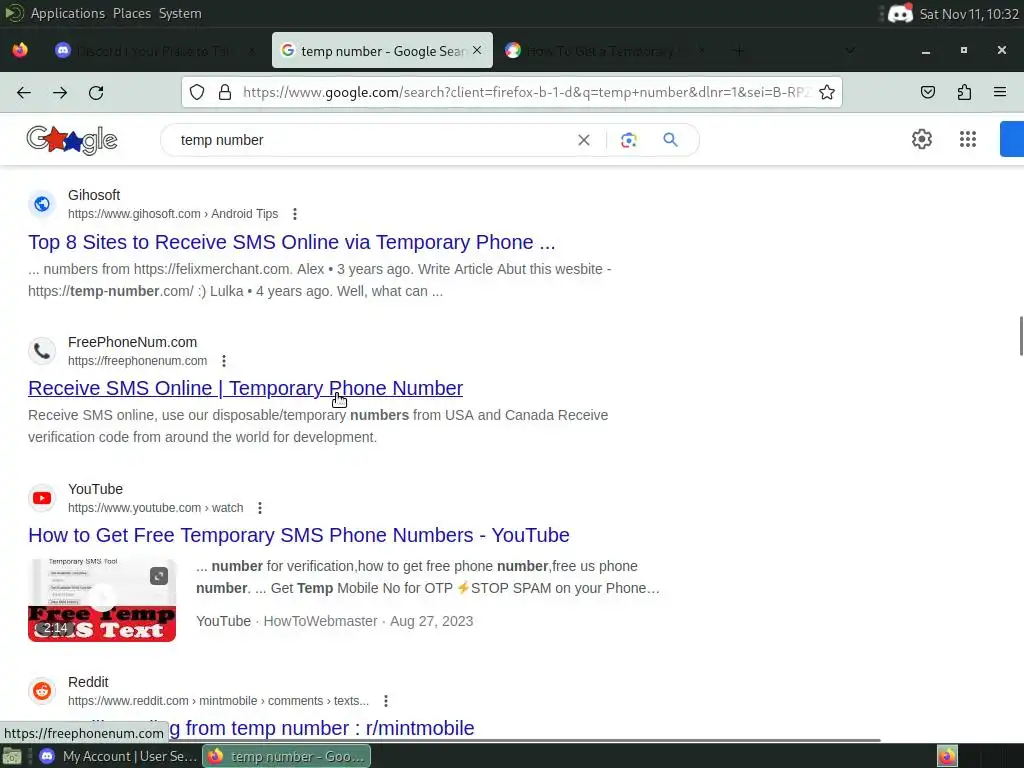Click the FreePhoneNum.com site name
Viewport: 1024px width, 768px height.
133,342
